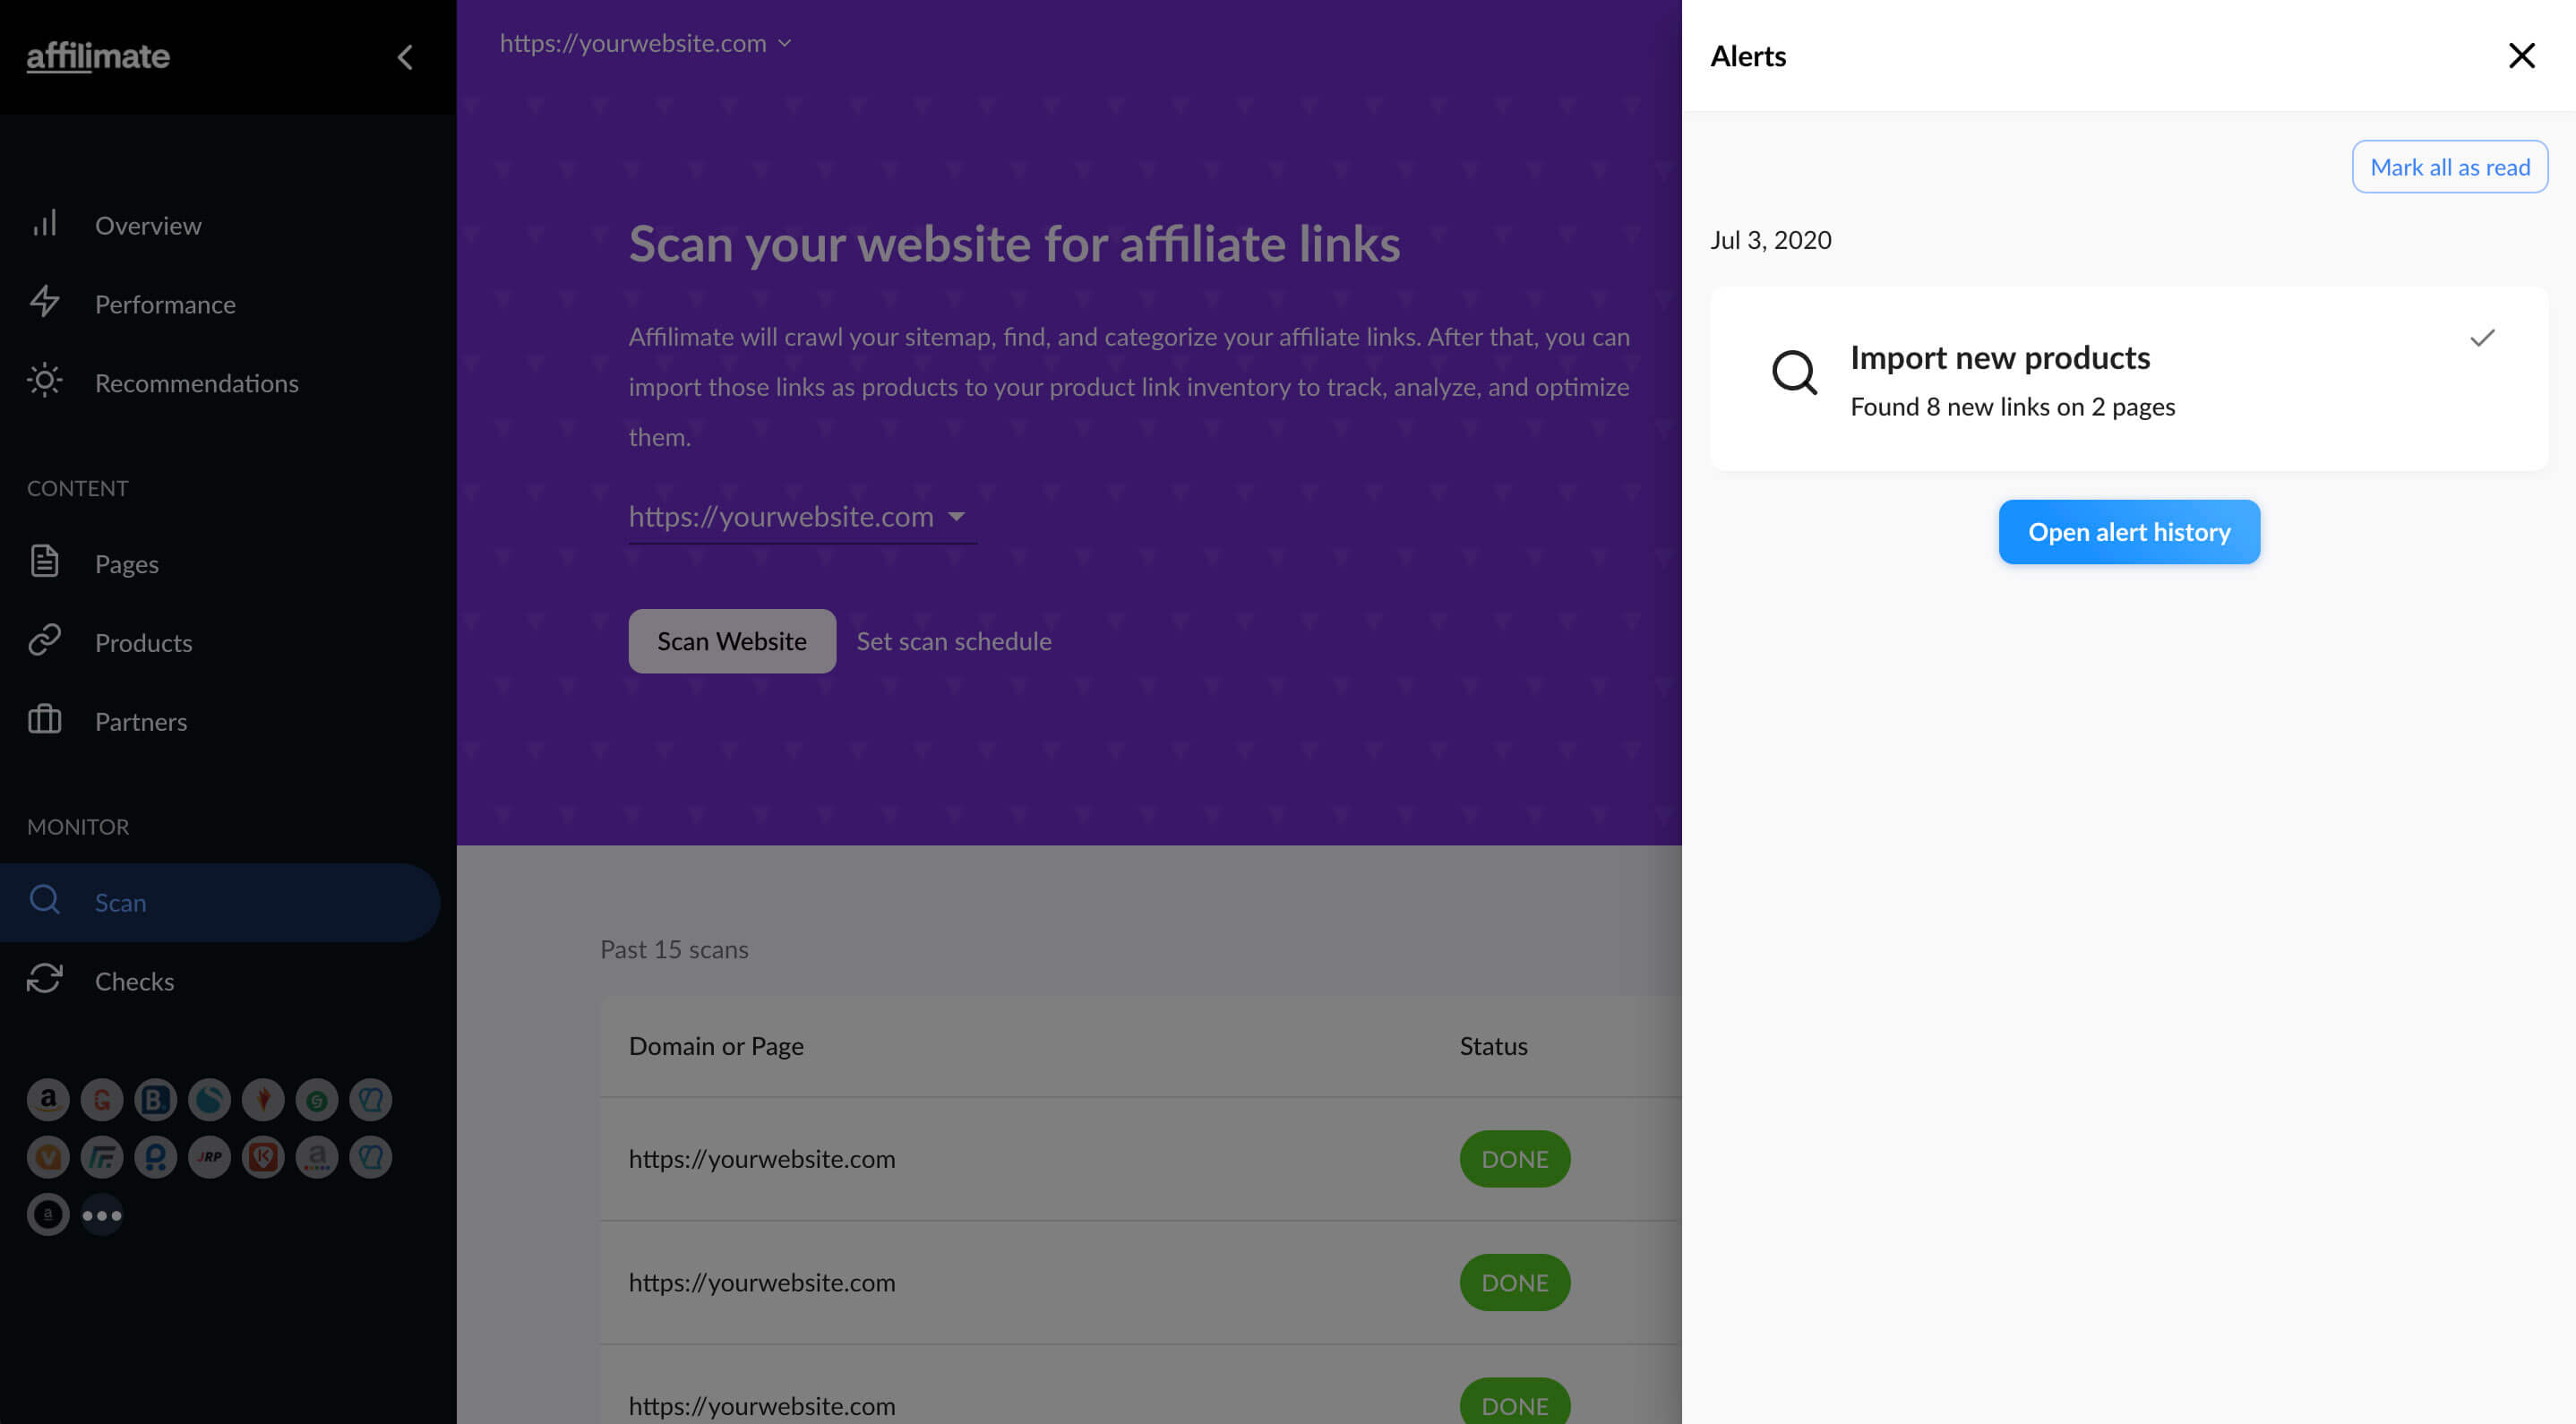Click the Scan icon under Monitor
Screen dimensions: 2576x1424
tap(44, 900)
